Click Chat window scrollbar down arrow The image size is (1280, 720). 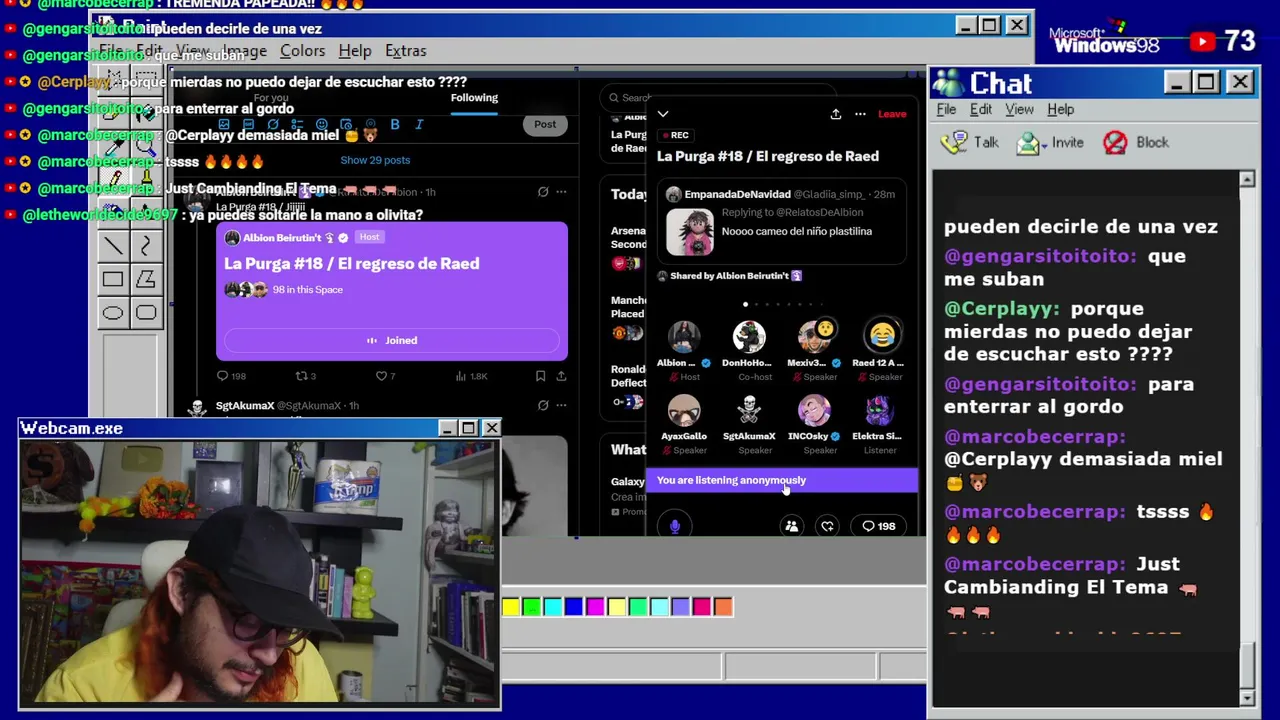click(1246, 697)
